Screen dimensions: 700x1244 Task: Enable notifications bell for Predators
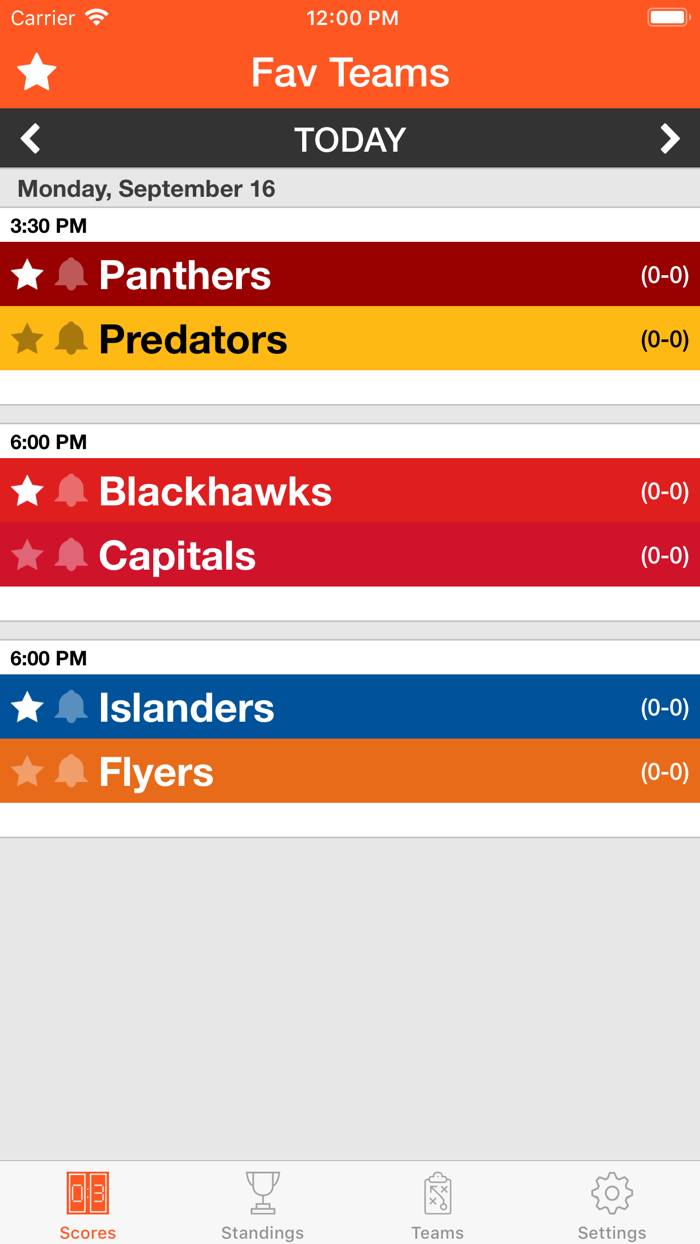click(68, 339)
